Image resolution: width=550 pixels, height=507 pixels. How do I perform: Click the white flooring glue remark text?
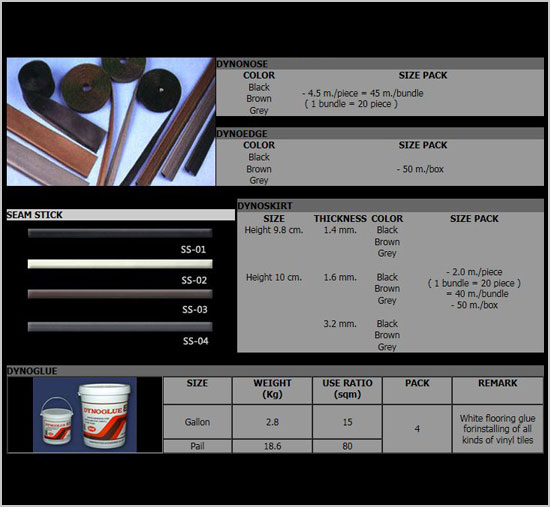[x=498, y=429]
